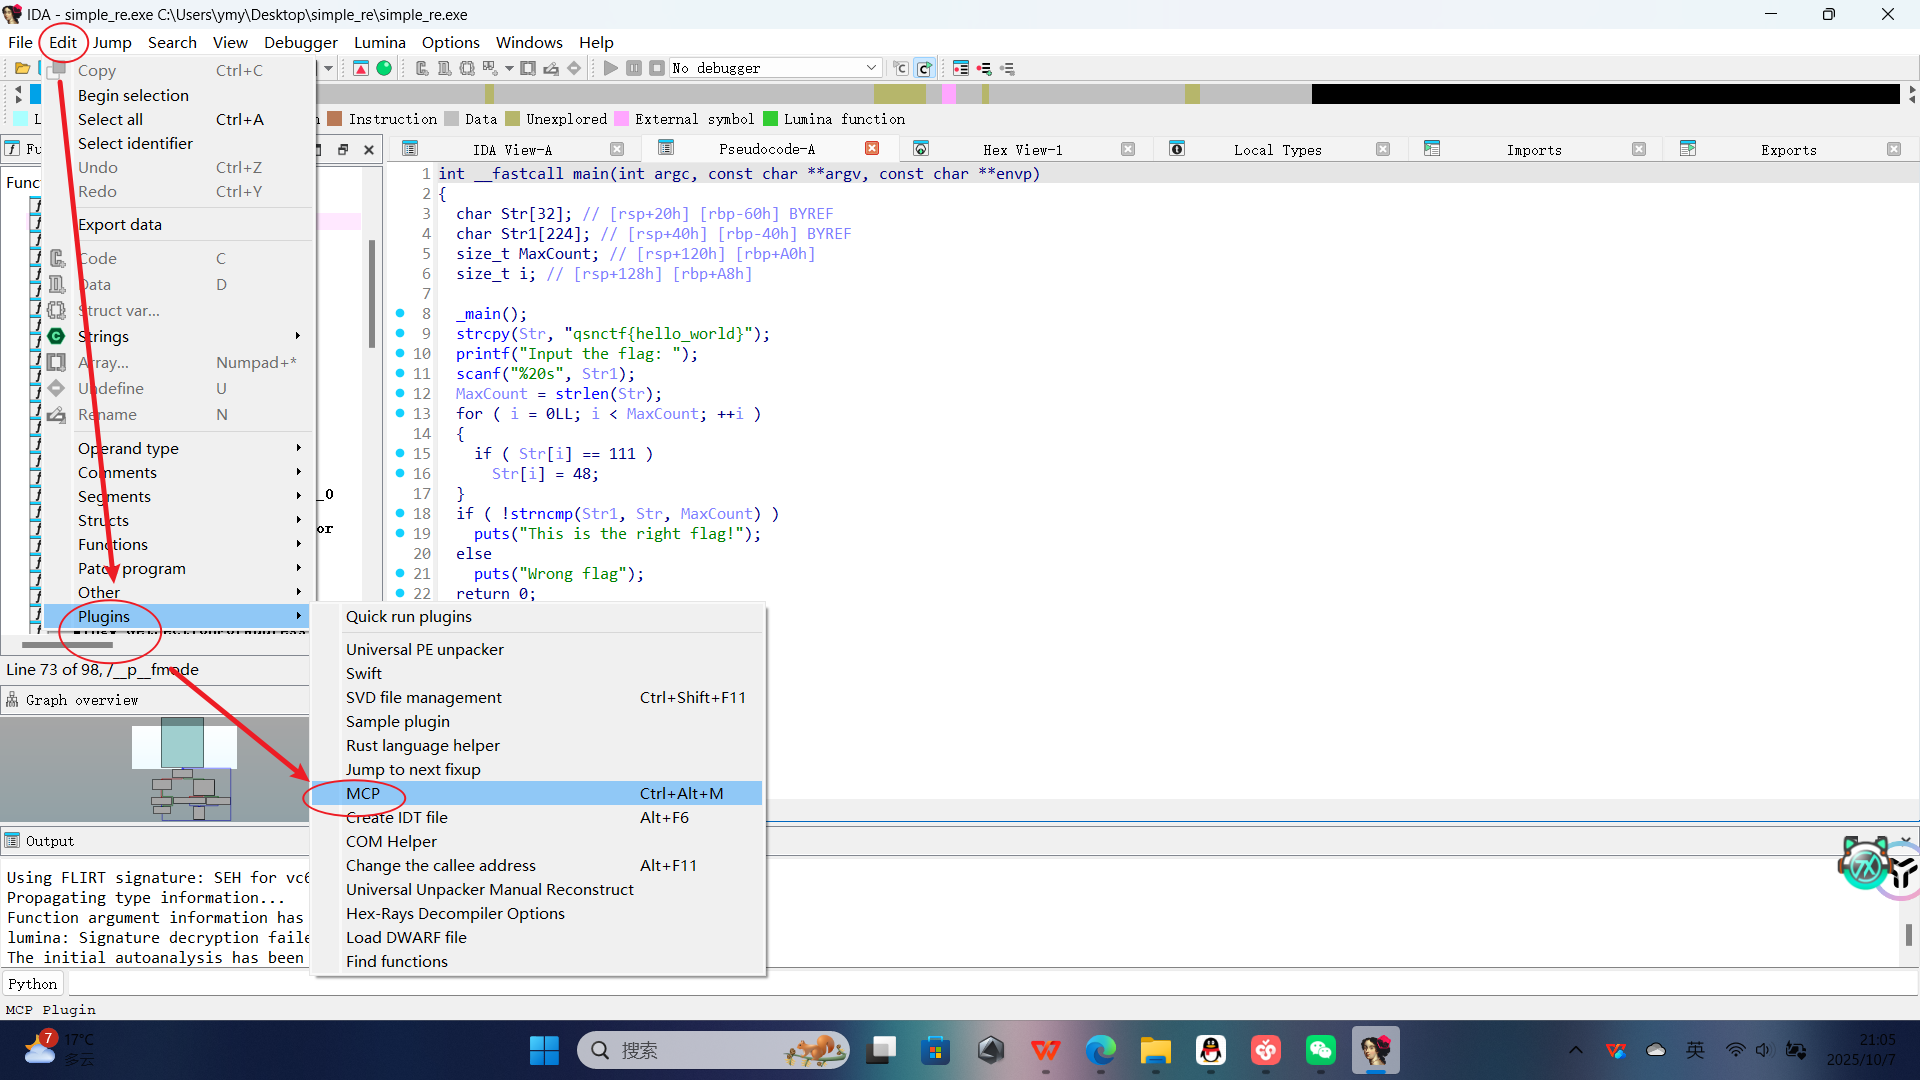
Task: Pause the process using the pause icon
Action: [634, 68]
